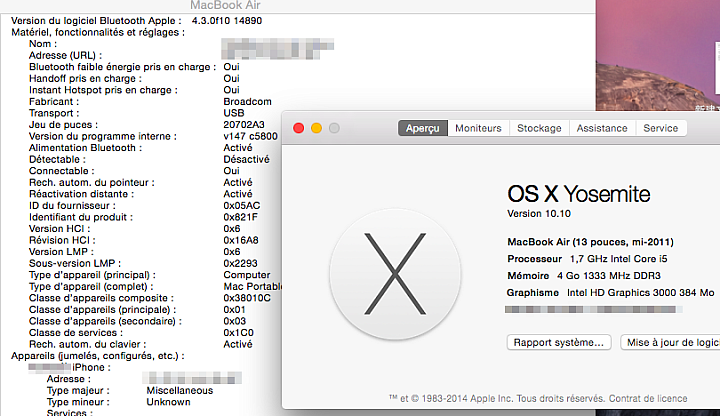The height and width of the screenshot is (416, 720).
Task: Minimize About This Mac with yellow button
Action: click(316, 128)
